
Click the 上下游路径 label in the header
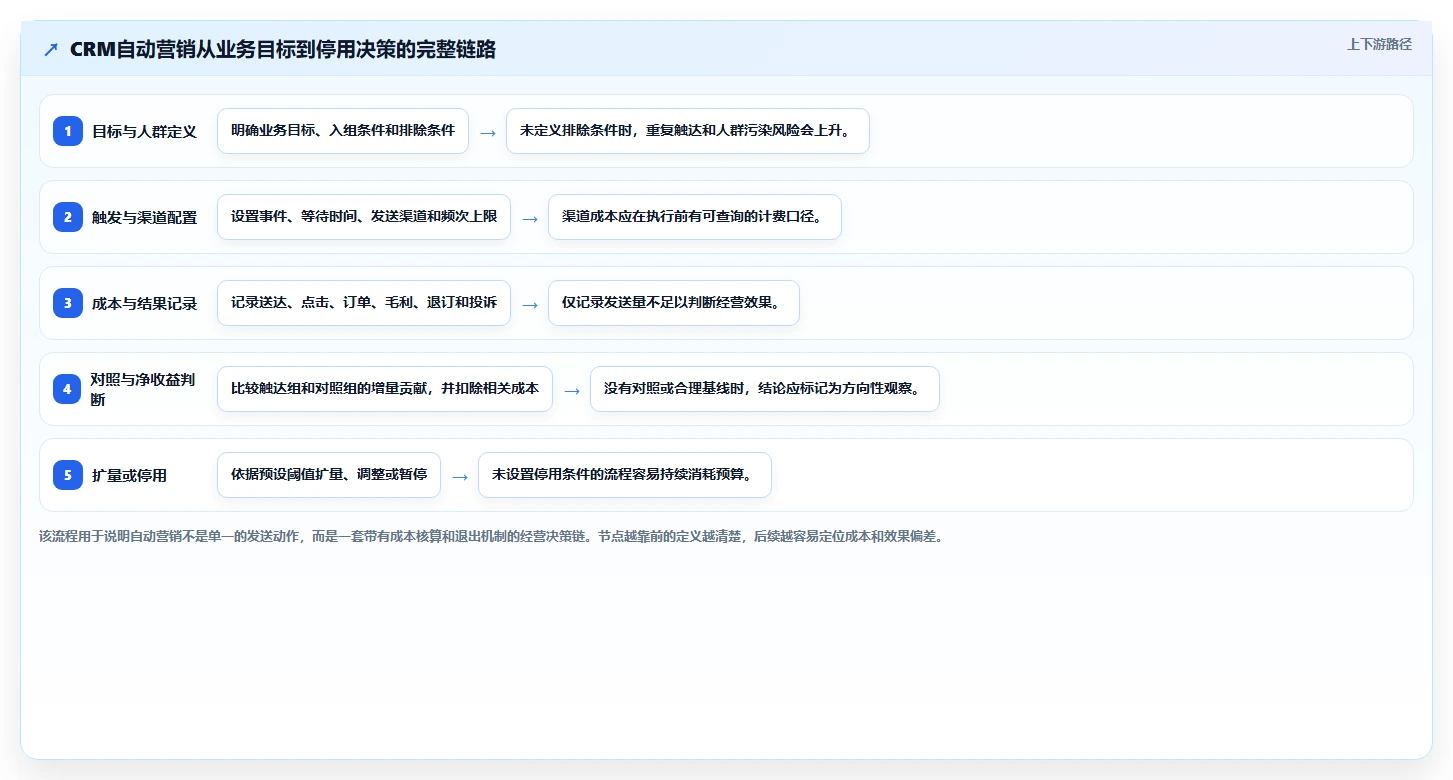(x=1379, y=44)
